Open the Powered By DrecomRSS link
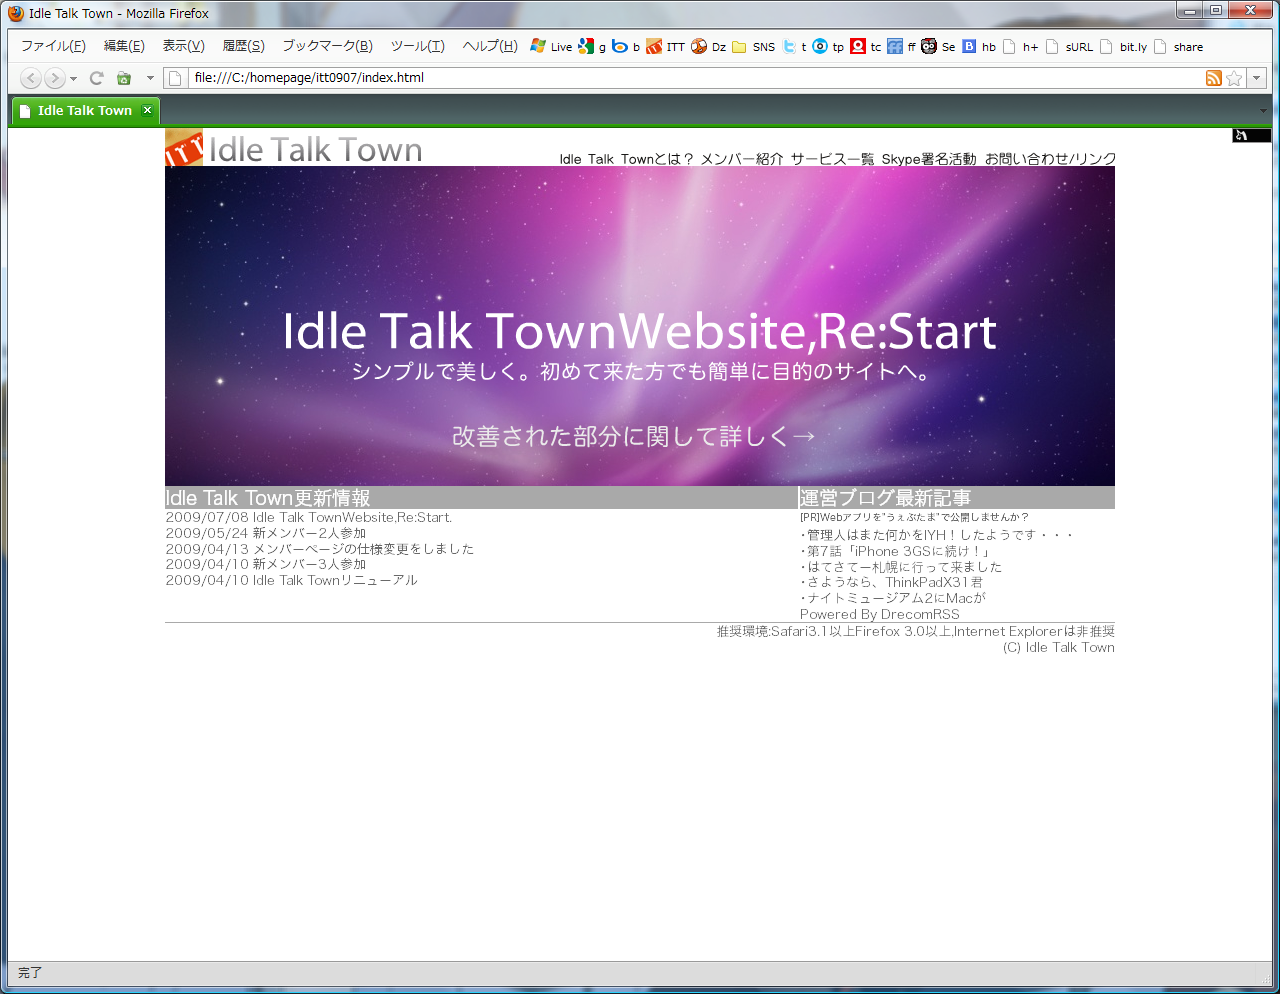 [880, 614]
